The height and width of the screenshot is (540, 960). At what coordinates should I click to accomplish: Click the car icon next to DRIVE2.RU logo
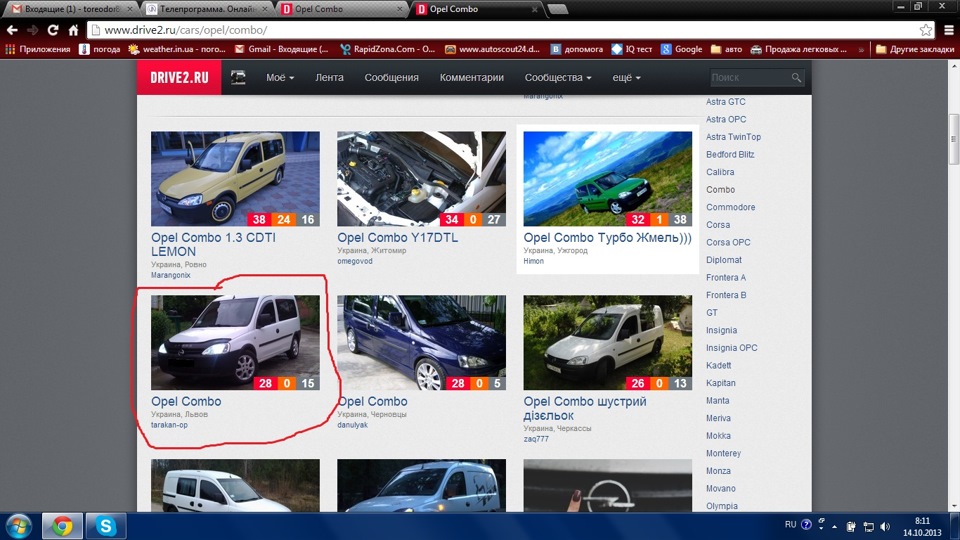pos(238,77)
